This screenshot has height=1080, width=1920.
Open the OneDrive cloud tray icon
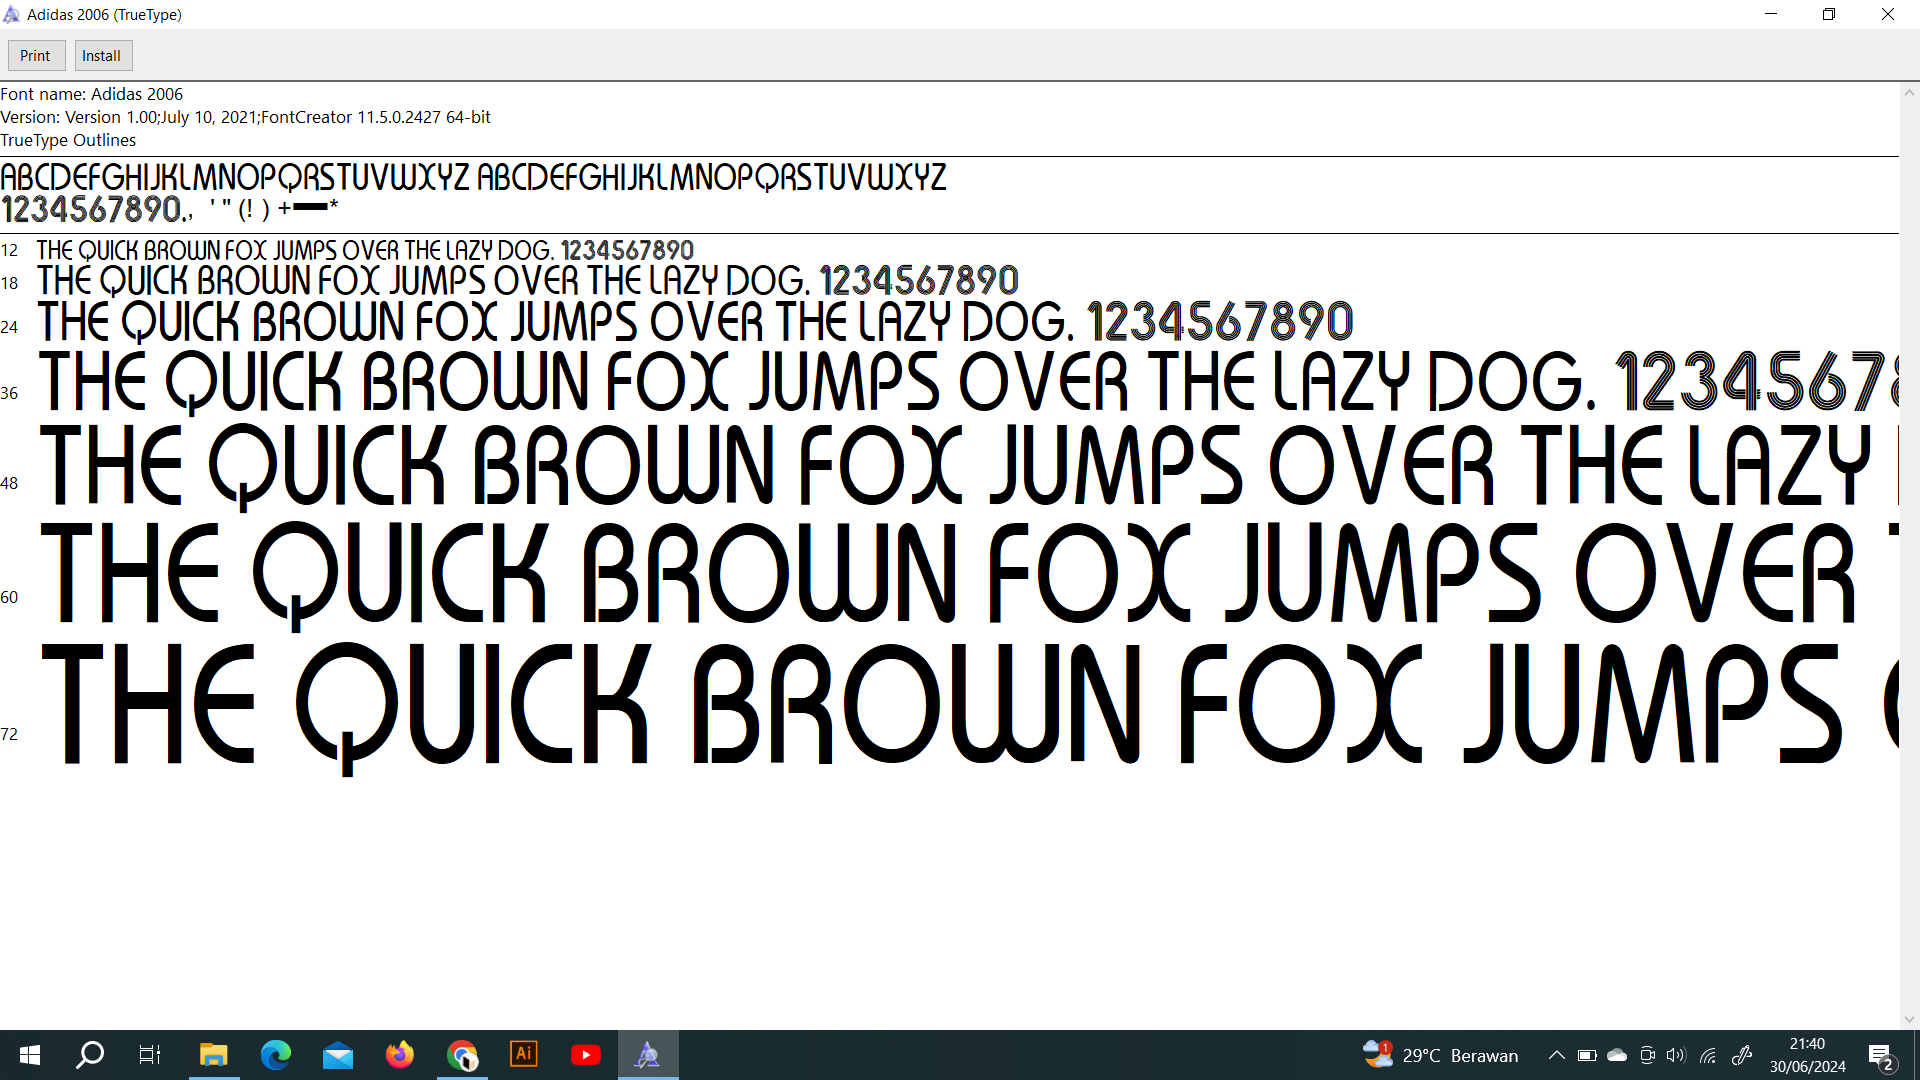pos(1617,1055)
